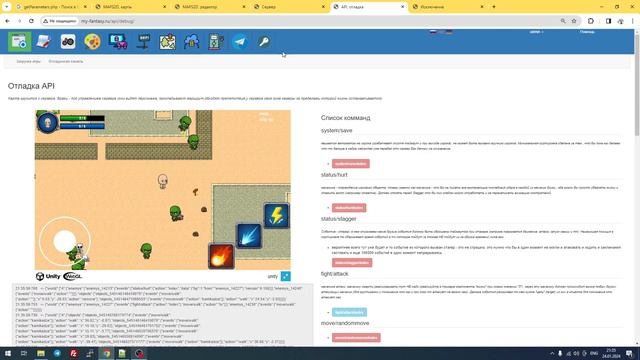640x360 pixels.
Task: Open the ENG language indicator in the tray
Action: click(594, 353)
